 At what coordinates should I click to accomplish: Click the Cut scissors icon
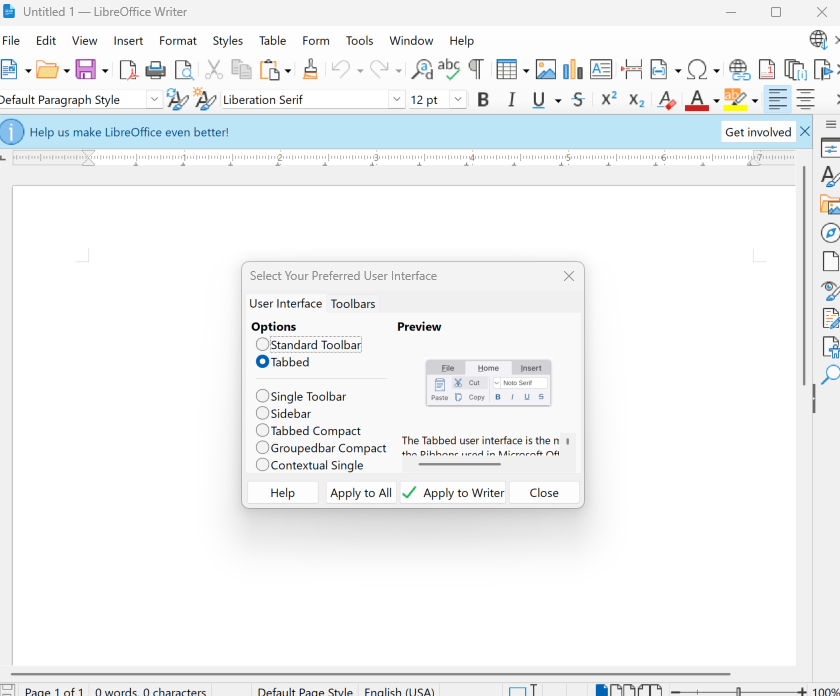213,70
